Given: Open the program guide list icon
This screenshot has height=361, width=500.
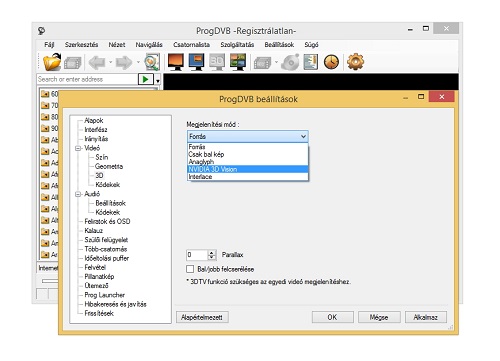Looking at the screenshot, I should coord(311,62).
